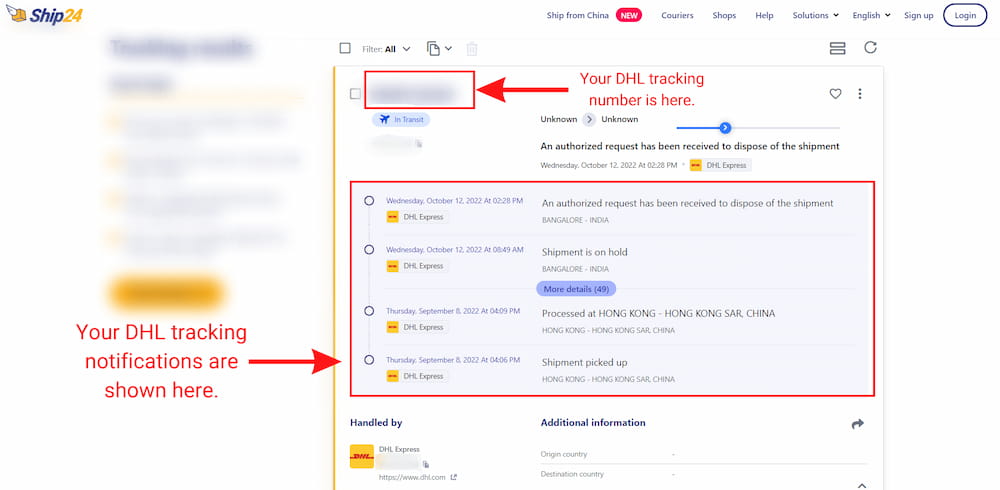Open the three-dot shipment menu
1000x490 pixels.
click(x=860, y=94)
